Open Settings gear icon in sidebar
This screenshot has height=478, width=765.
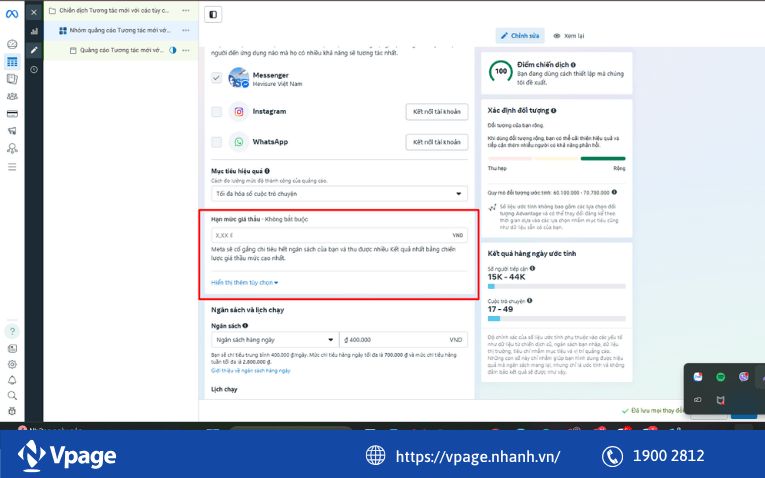pyautogui.click(x=12, y=364)
